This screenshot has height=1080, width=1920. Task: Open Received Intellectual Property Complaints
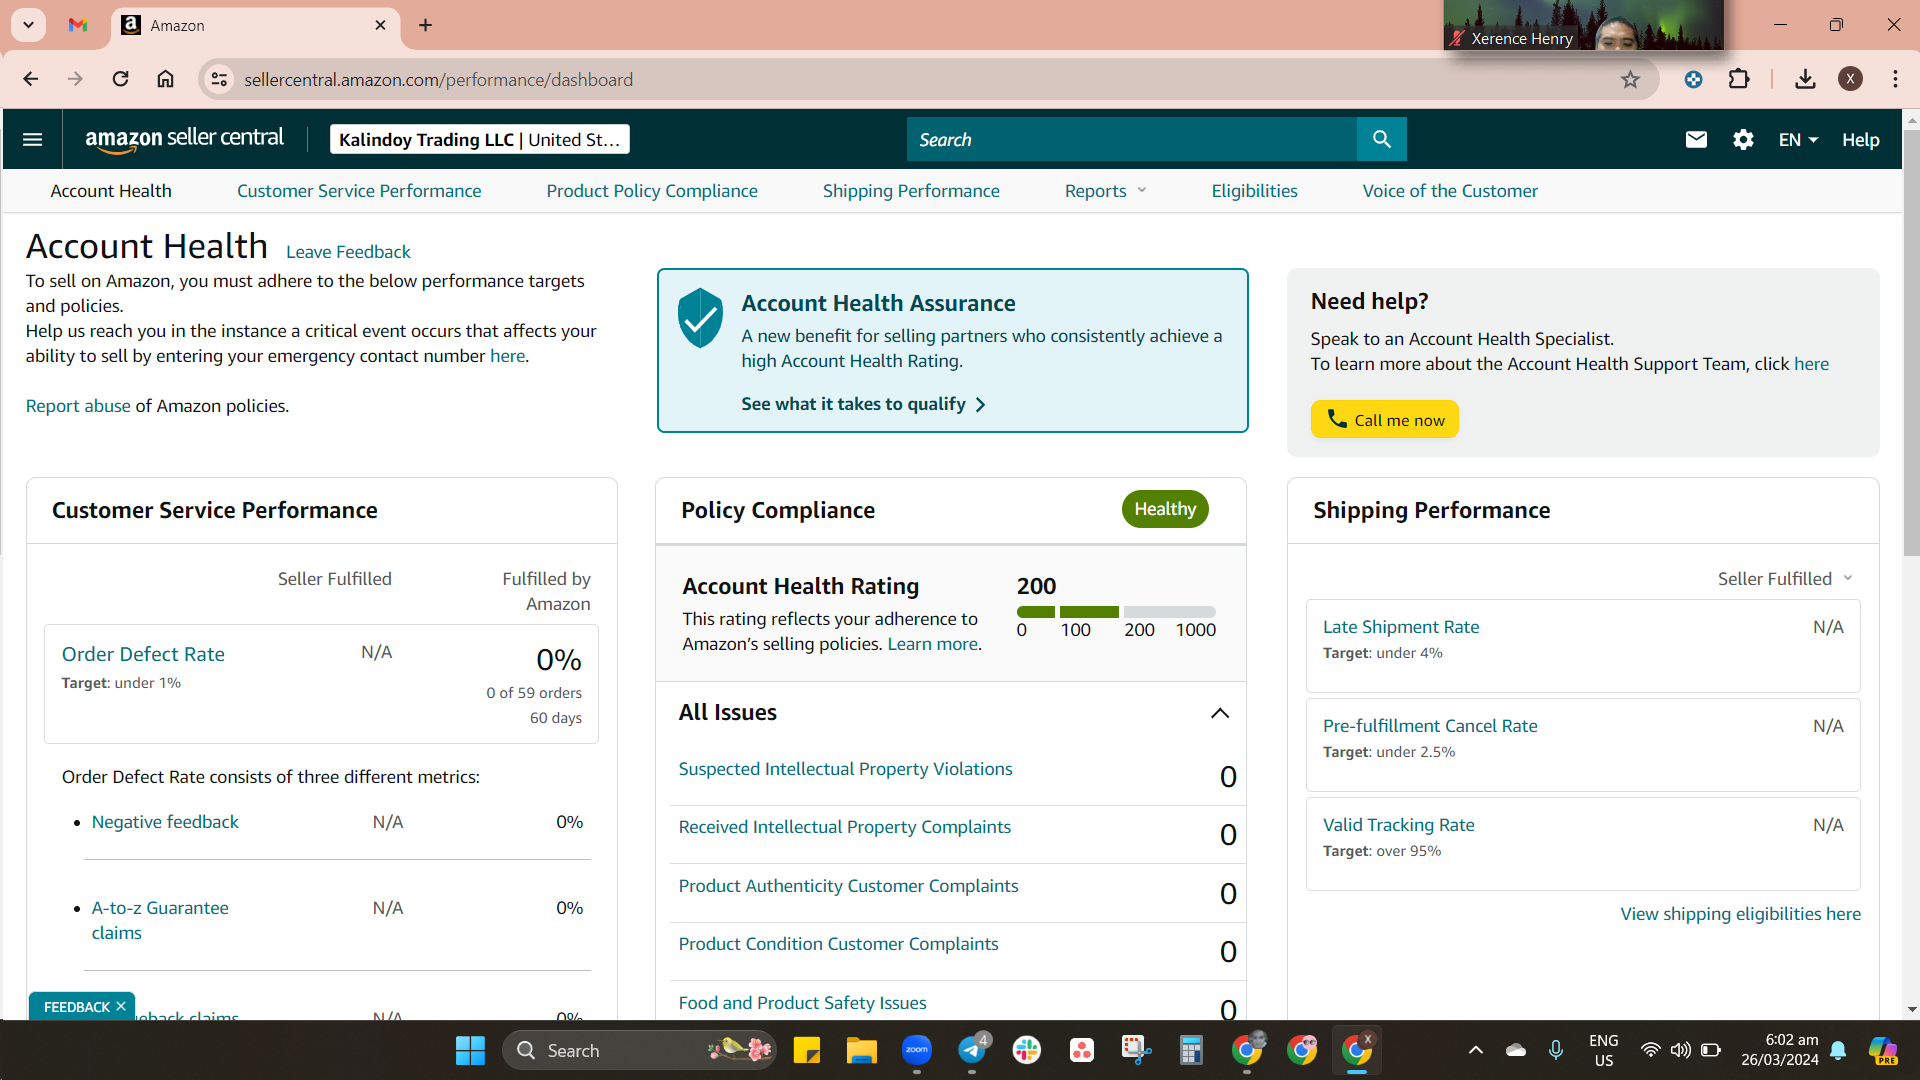(844, 827)
